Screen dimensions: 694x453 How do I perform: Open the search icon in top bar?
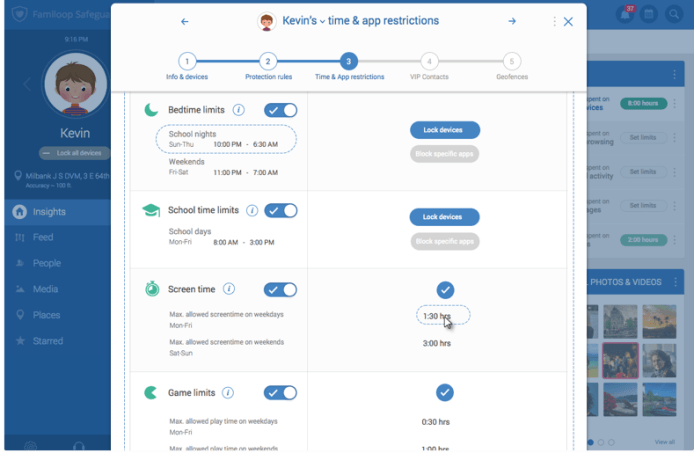point(674,15)
